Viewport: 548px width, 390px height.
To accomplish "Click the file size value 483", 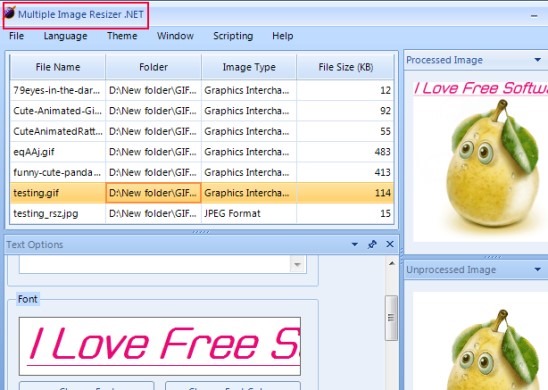I will coord(382,152).
